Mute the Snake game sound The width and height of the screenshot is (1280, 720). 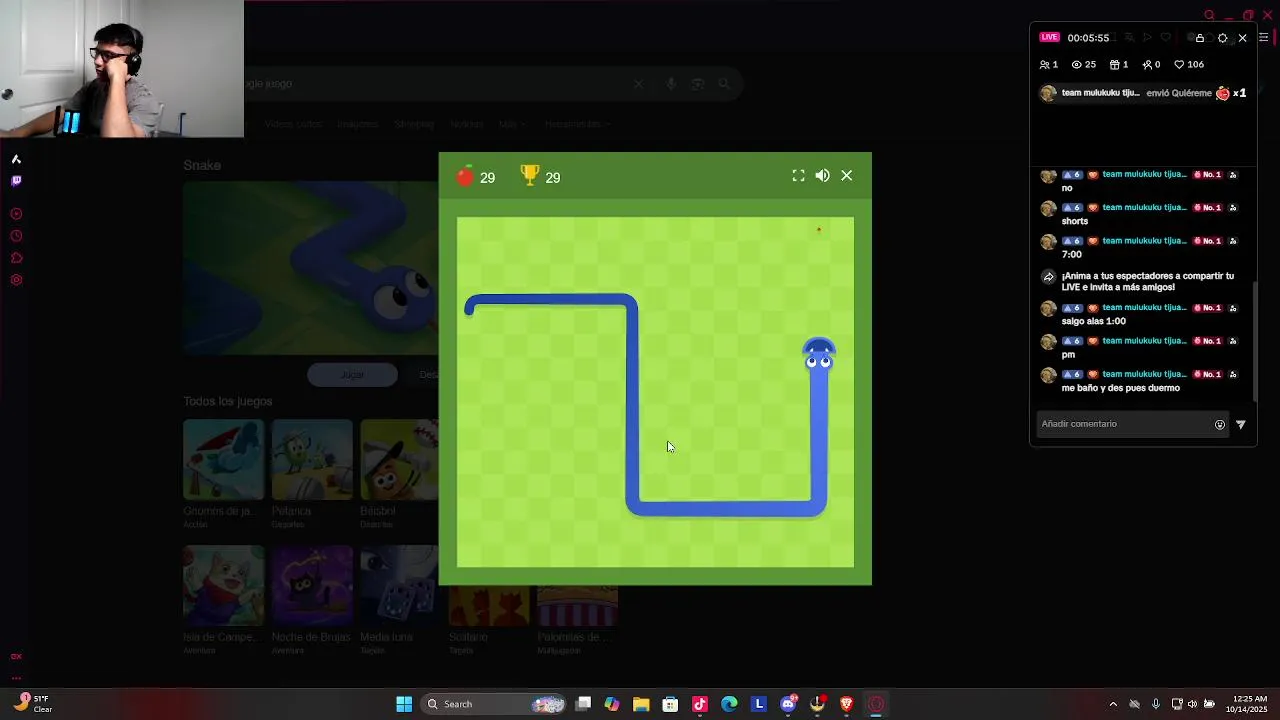coord(822,176)
